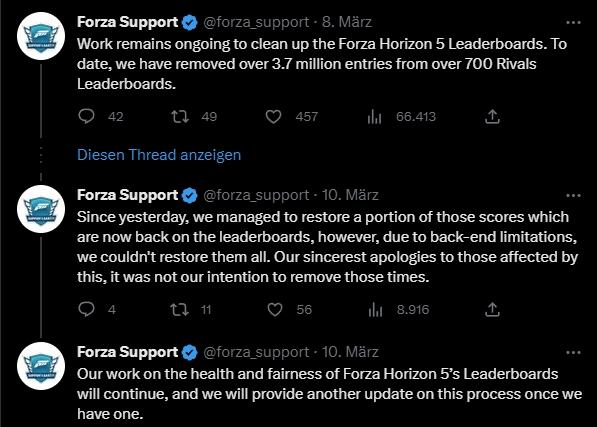Share the restored scores tweet
Image resolution: width=597 pixels, height=427 pixels.
[x=492, y=309]
